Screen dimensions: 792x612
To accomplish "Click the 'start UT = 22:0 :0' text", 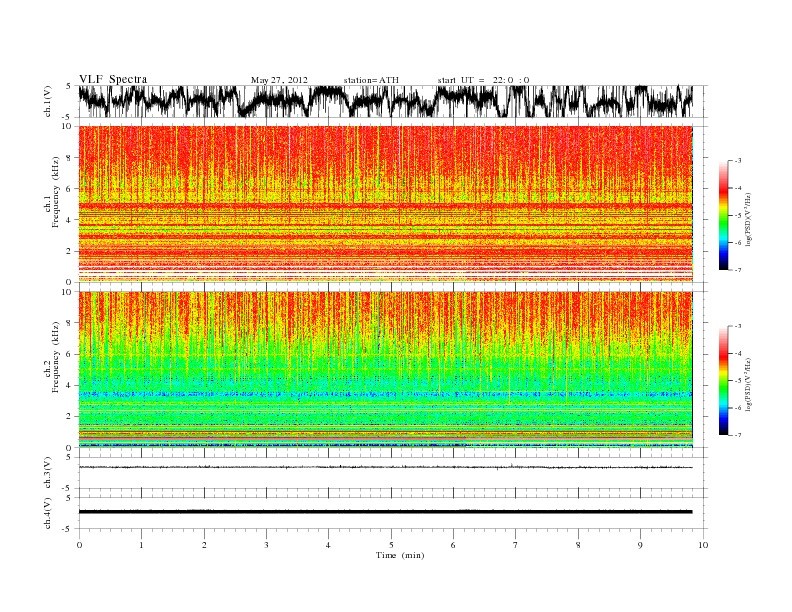I will 483,80.
